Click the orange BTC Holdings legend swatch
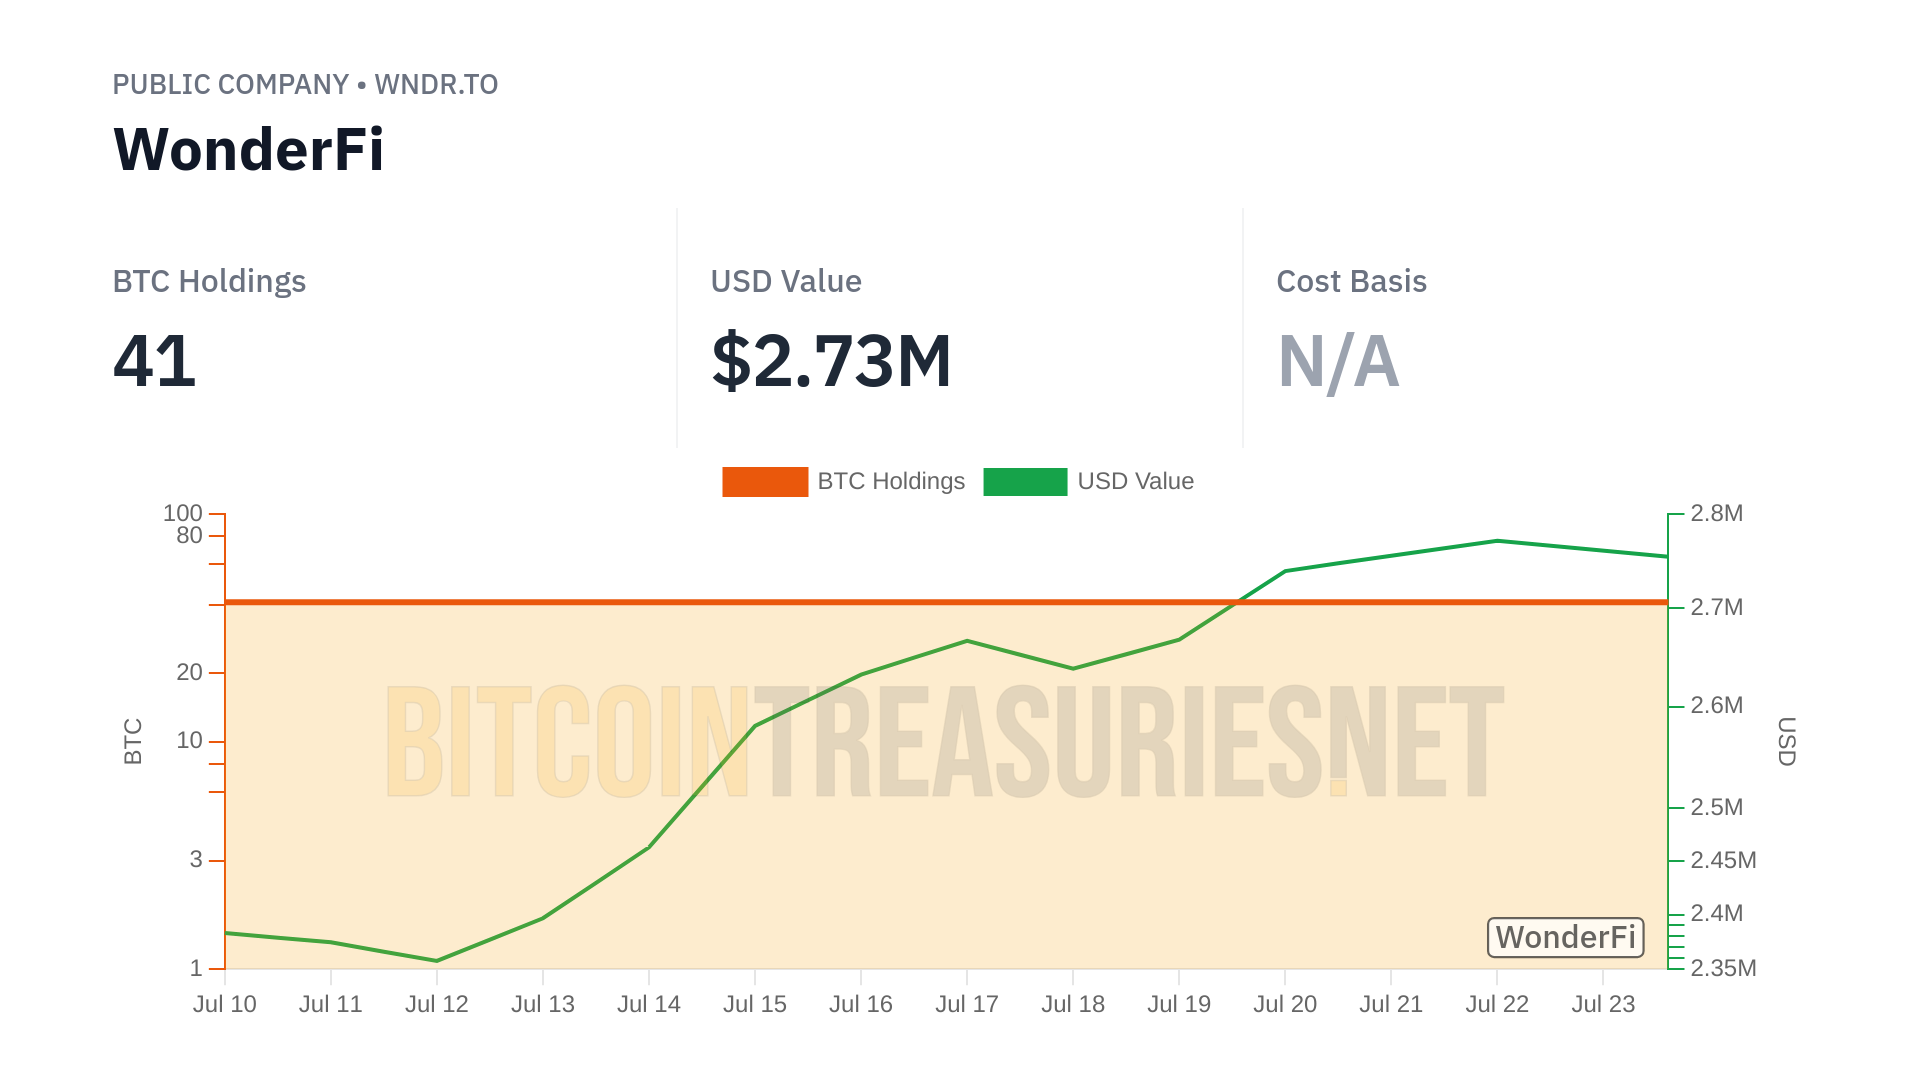The height and width of the screenshot is (1080, 1920). [765, 482]
